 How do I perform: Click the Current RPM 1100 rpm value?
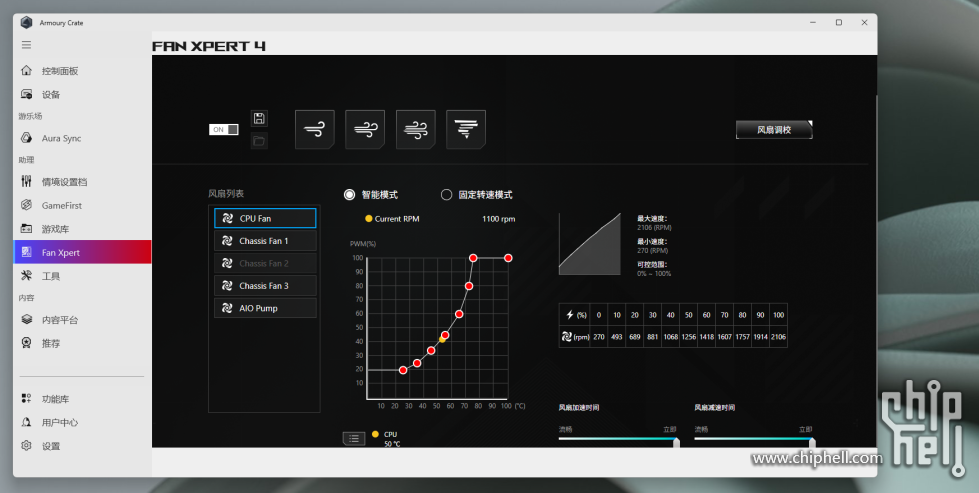tap(498, 219)
